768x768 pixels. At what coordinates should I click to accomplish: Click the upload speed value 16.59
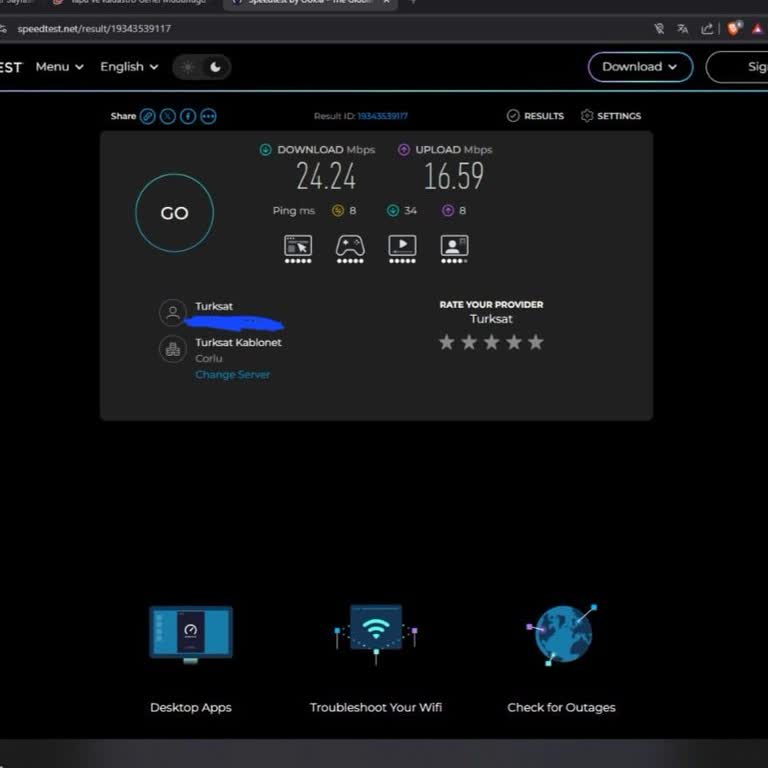454,176
